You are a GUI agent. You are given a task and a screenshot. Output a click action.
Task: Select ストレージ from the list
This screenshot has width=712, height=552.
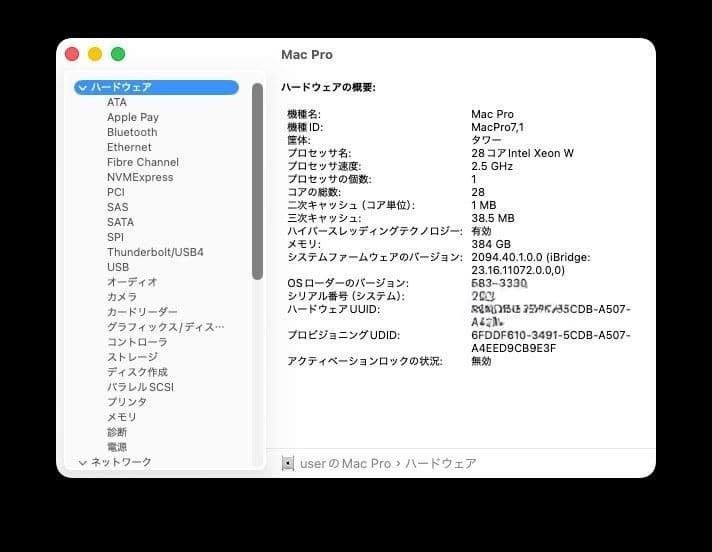132,357
